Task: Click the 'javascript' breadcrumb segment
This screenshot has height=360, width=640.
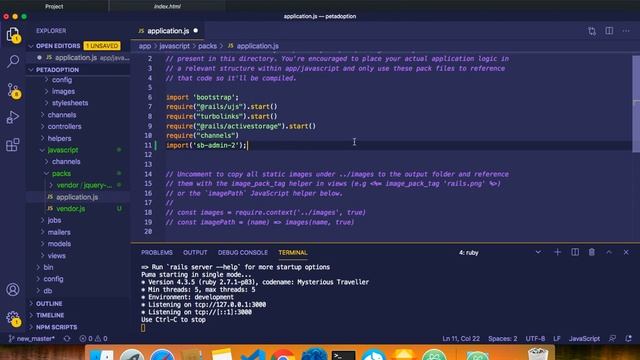Action: pos(174,46)
